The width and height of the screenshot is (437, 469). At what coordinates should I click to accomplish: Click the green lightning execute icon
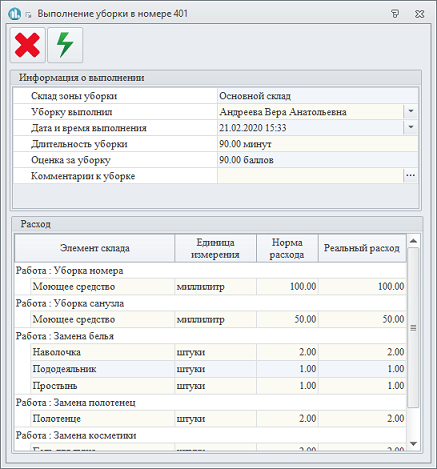click(65, 45)
